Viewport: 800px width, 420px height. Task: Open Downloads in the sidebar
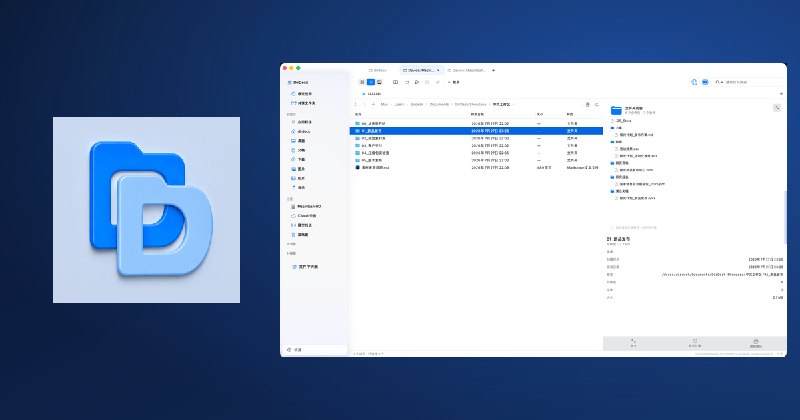coord(298,160)
